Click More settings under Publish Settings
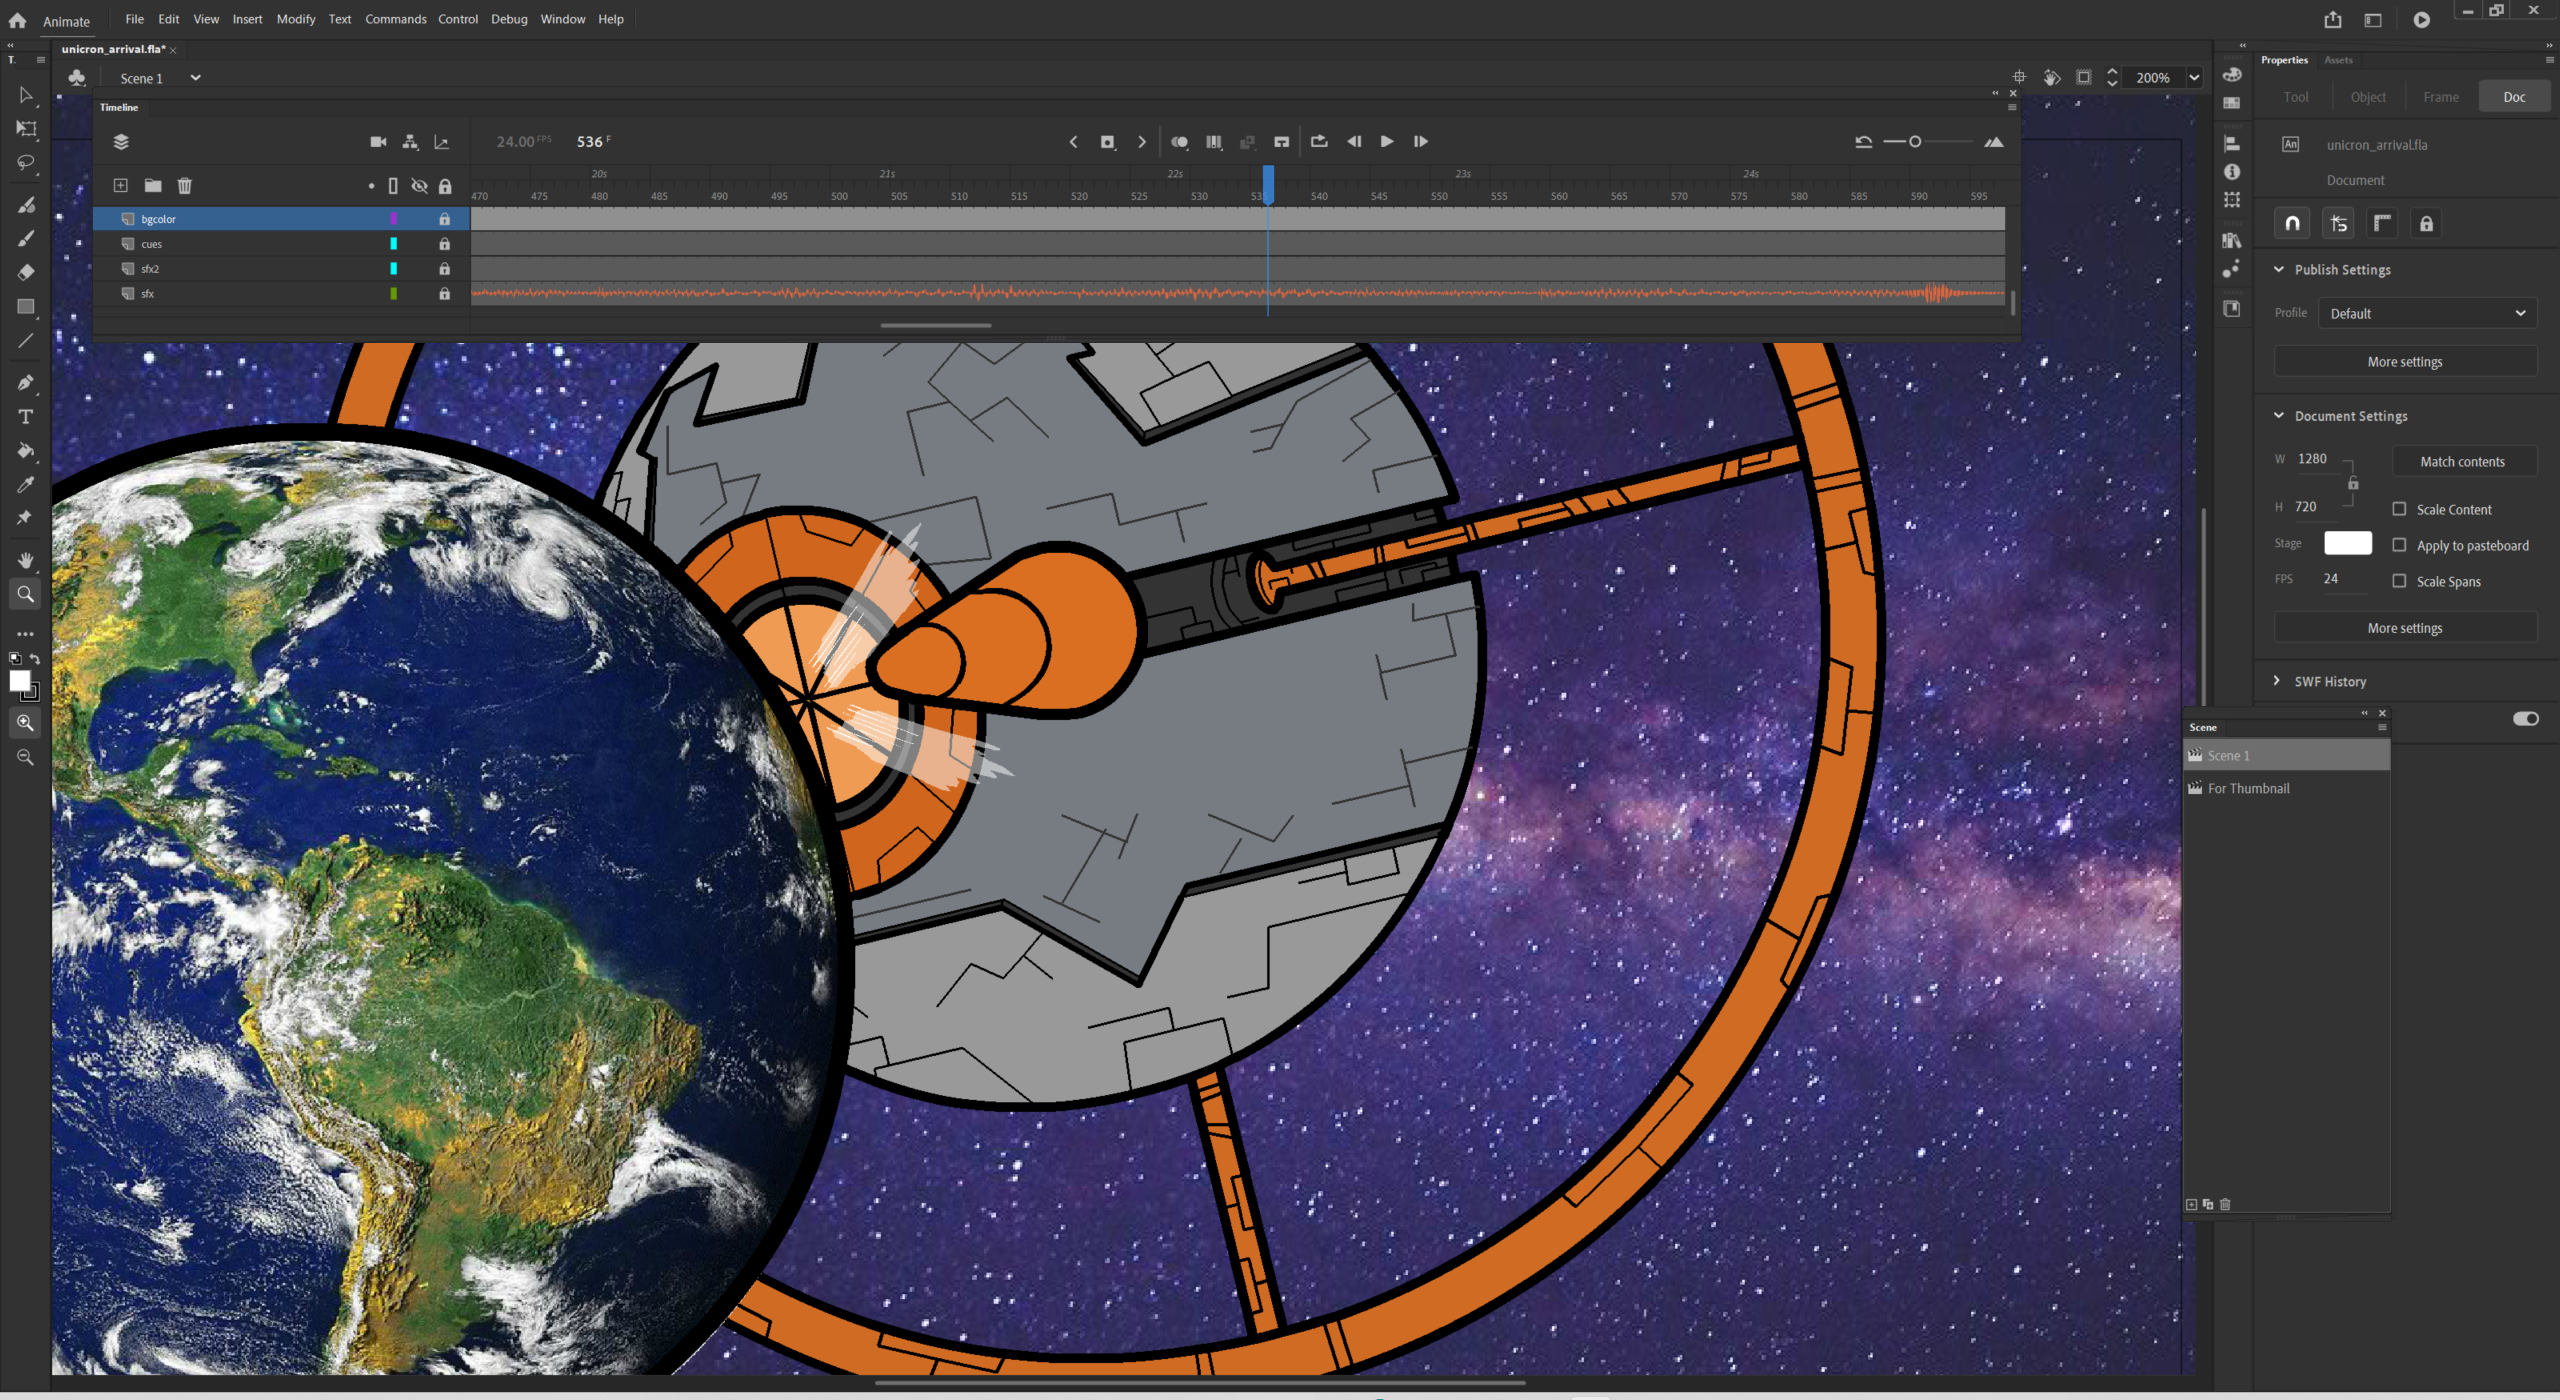This screenshot has width=2560, height=1400. tap(2405, 362)
